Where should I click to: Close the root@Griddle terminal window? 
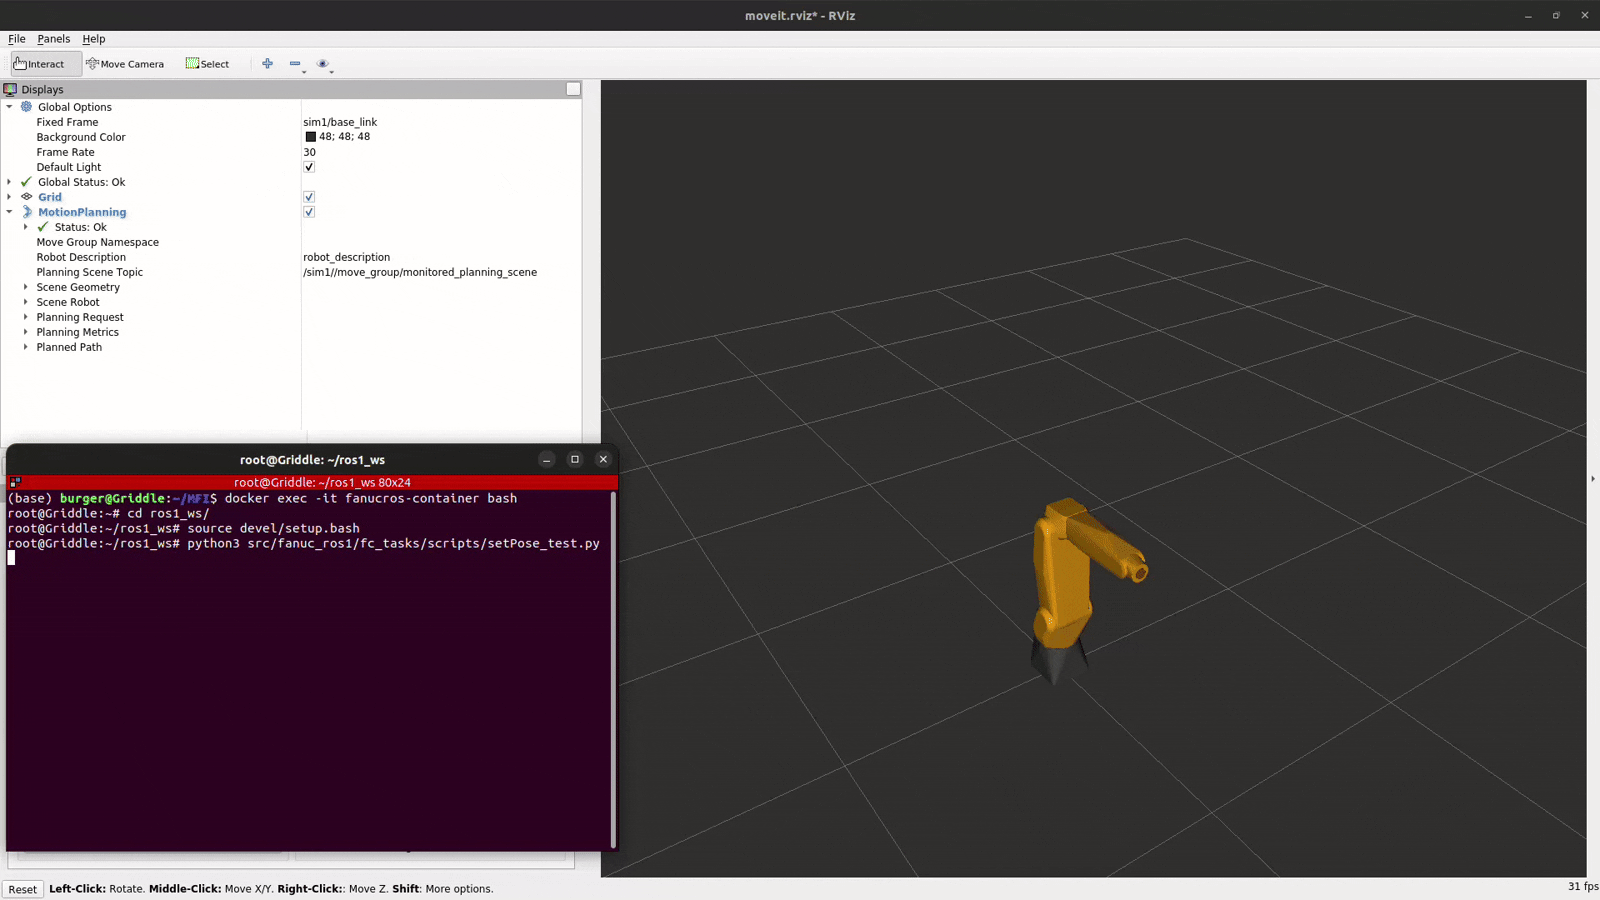point(603,460)
